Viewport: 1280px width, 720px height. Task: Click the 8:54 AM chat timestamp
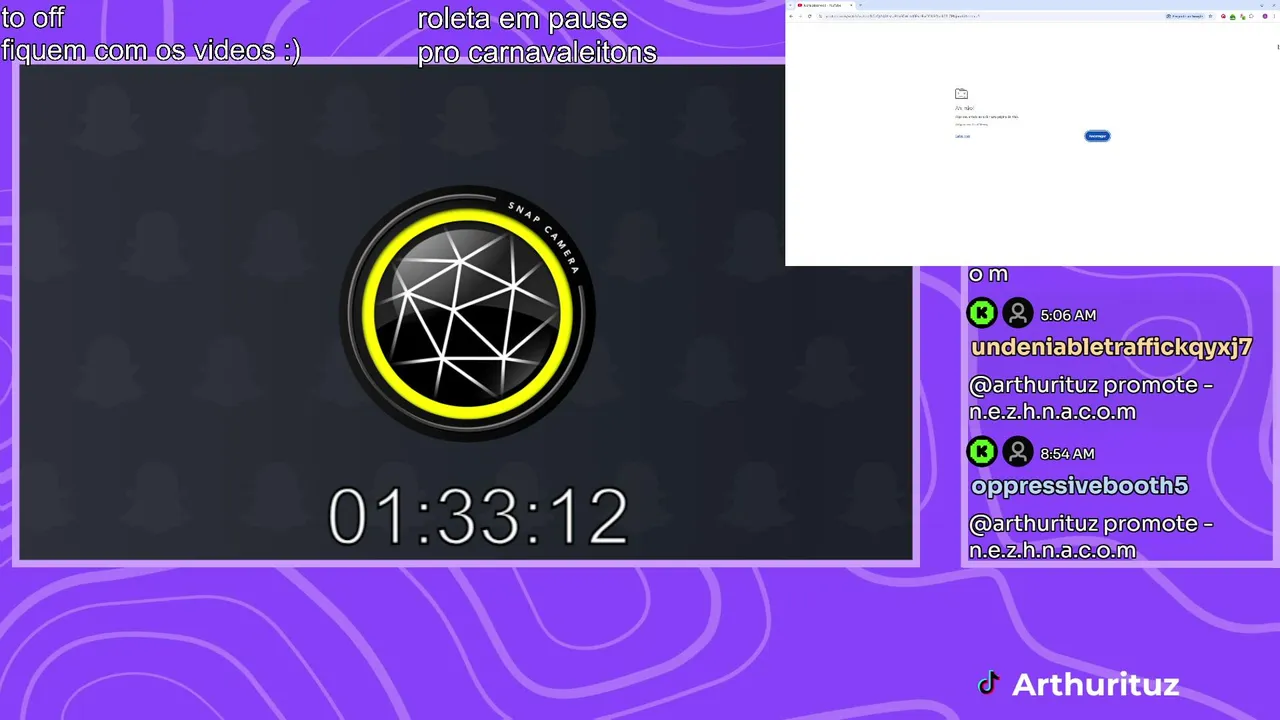1067,454
